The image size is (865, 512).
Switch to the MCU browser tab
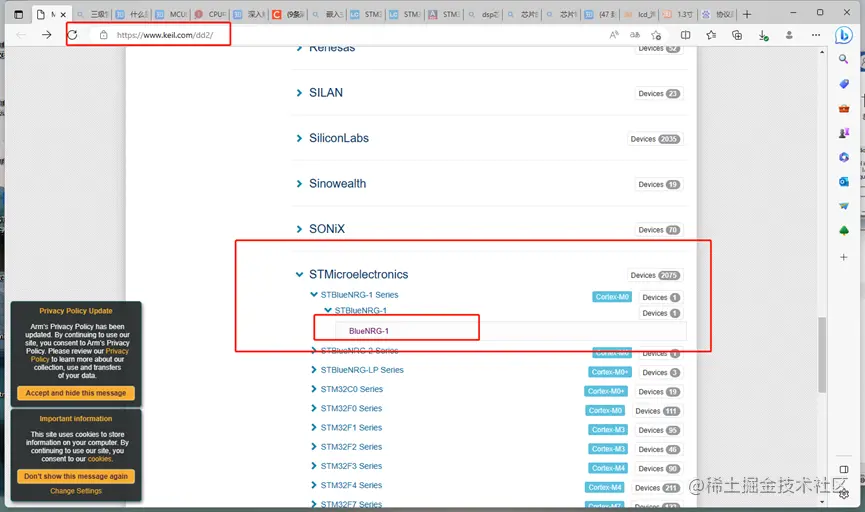172,14
